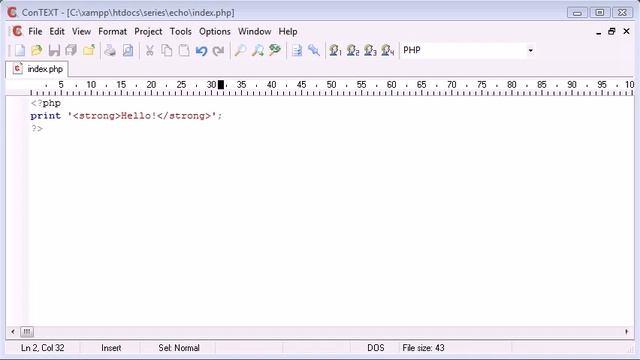
Task: Click the 'Insert' mode status entry
Action: click(x=111, y=348)
